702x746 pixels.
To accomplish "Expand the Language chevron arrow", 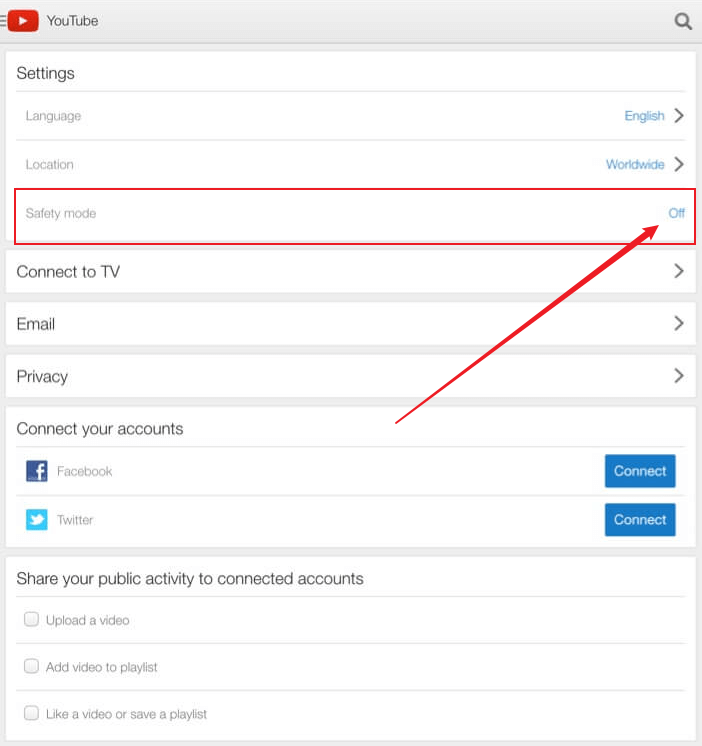I will click(x=679, y=116).
